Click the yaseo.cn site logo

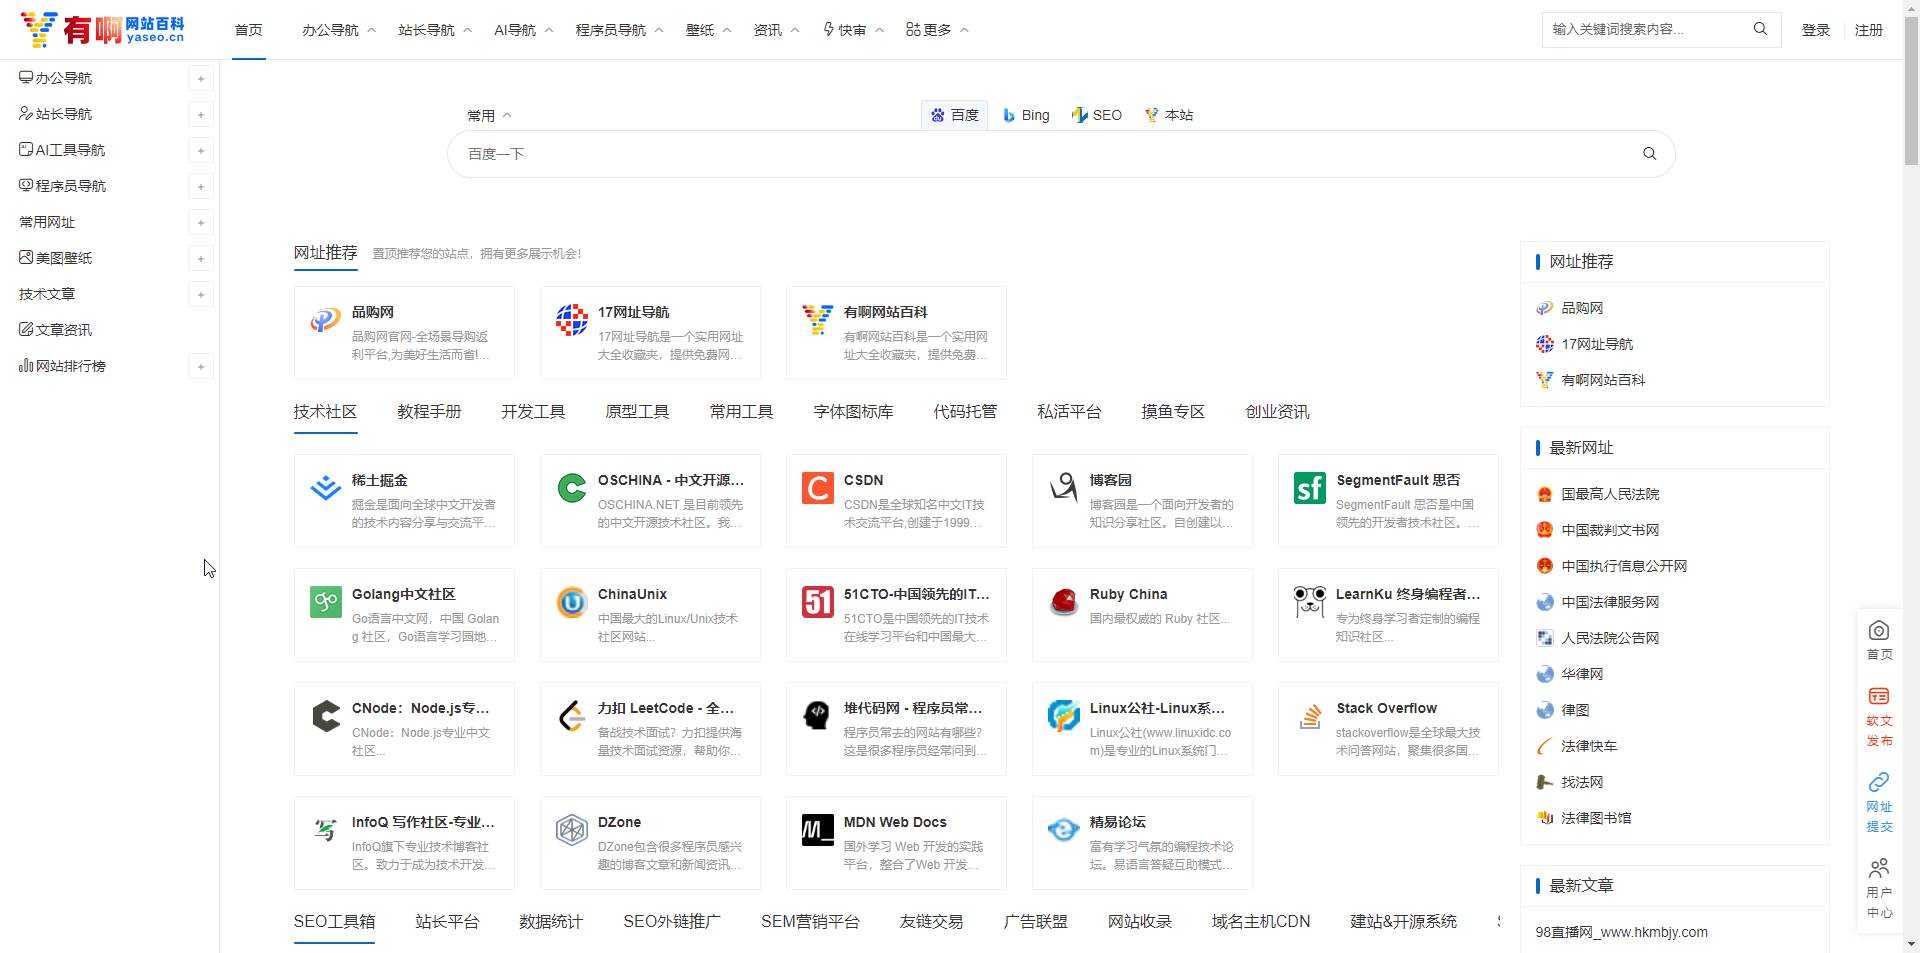pyautogui.click(x=103, y=30)
